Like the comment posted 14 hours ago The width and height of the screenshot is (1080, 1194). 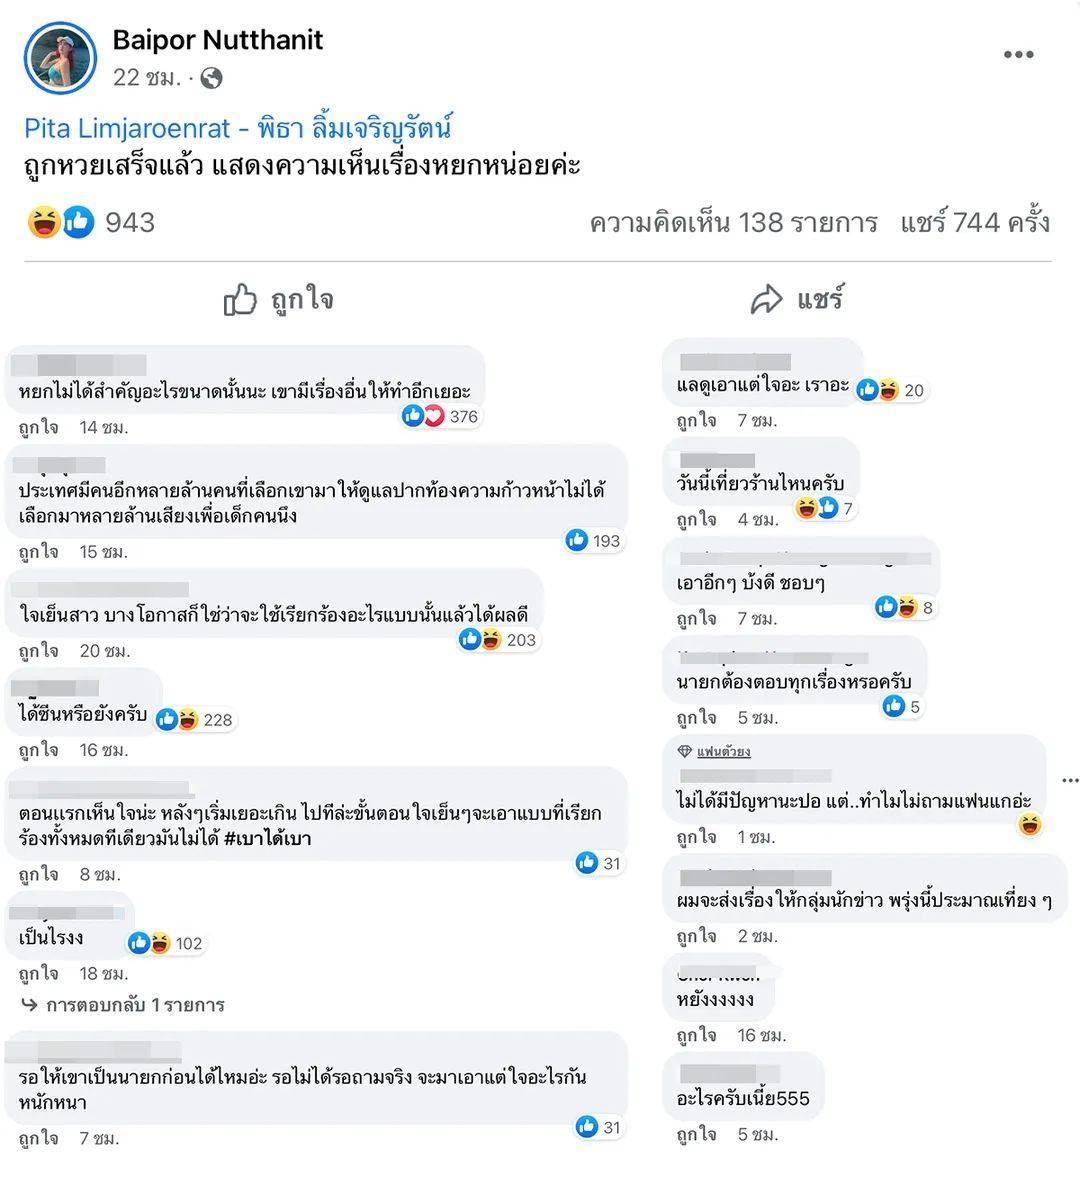[38, 427]
